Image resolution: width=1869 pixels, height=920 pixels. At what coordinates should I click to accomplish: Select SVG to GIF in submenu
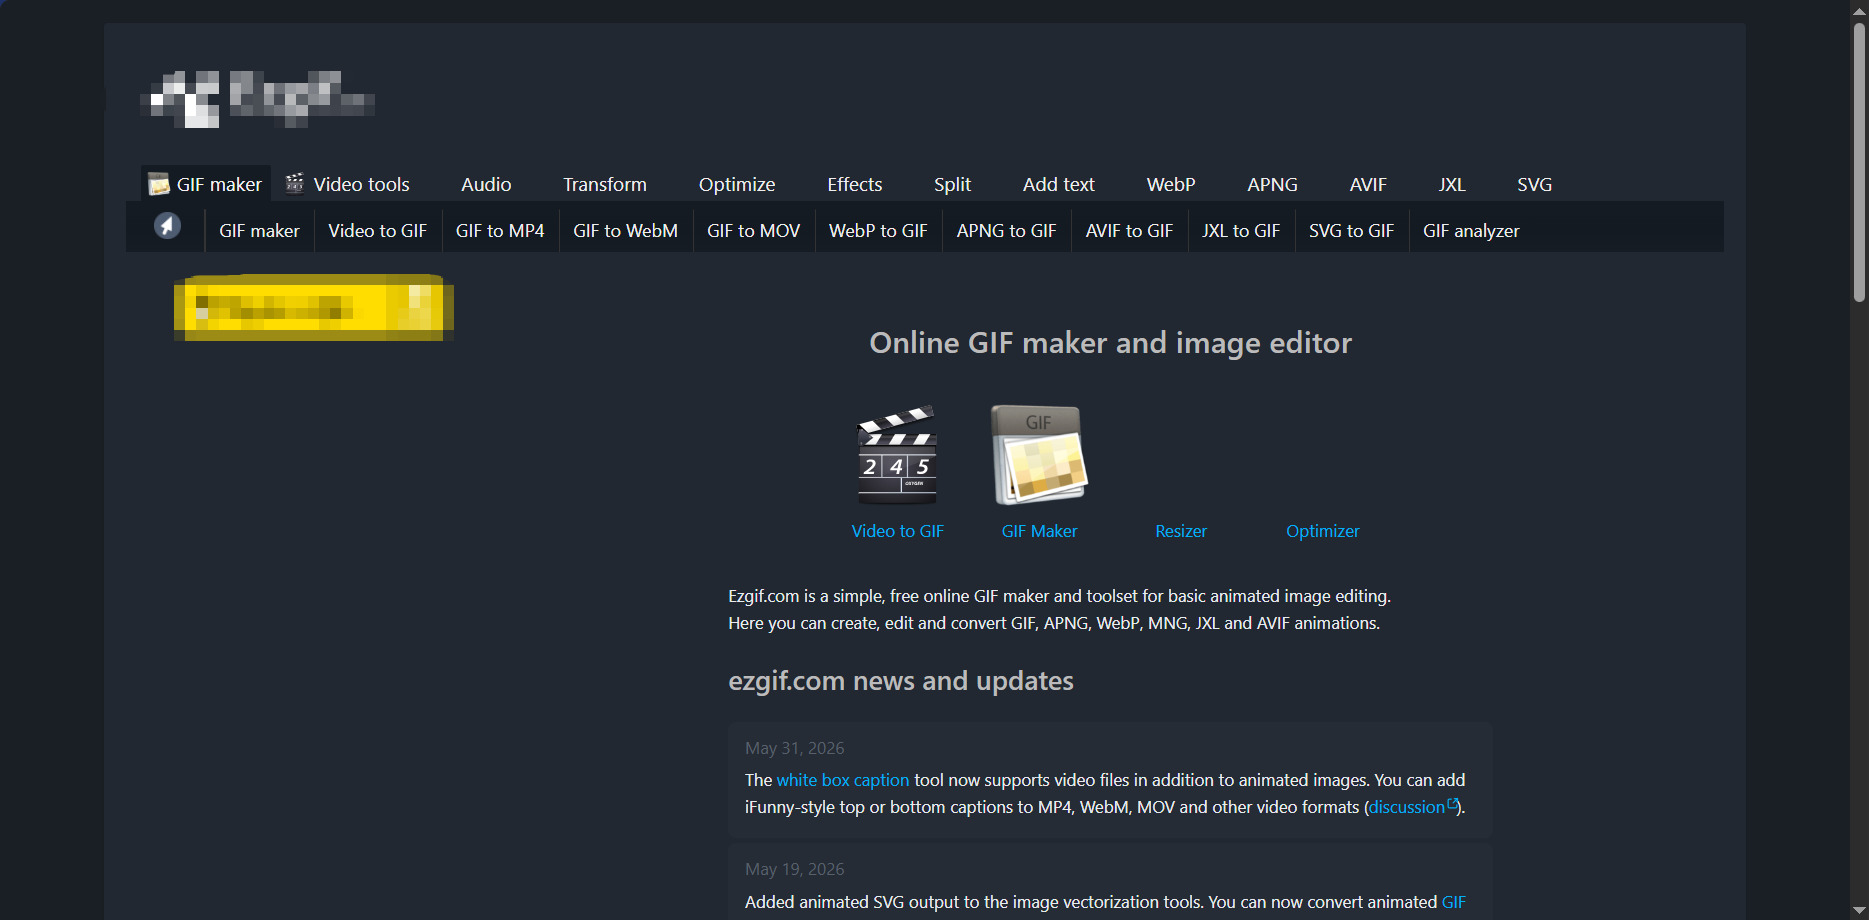1351,231
